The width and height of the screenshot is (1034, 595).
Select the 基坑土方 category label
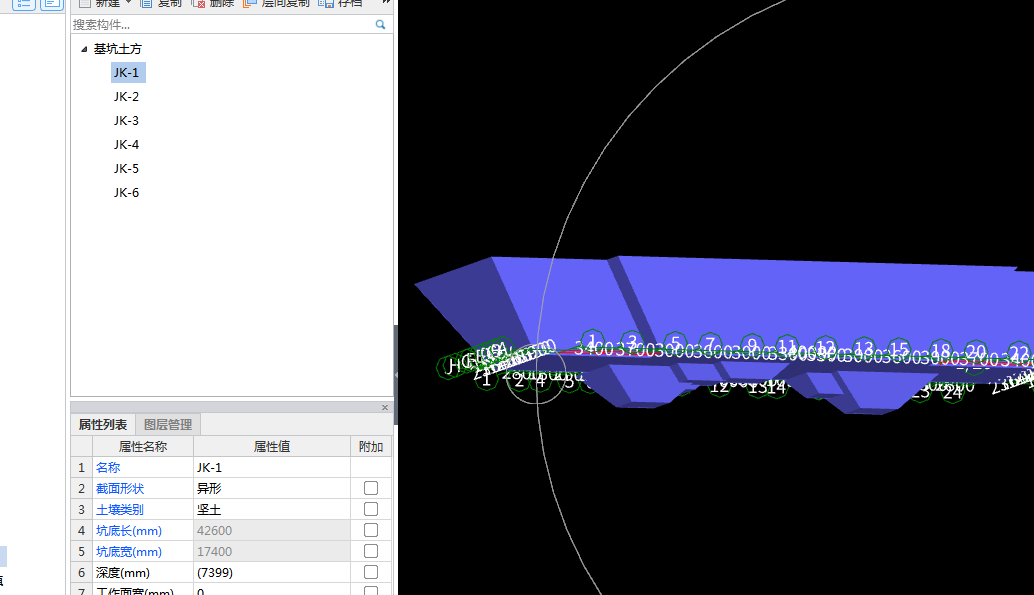tap(117, 49)
